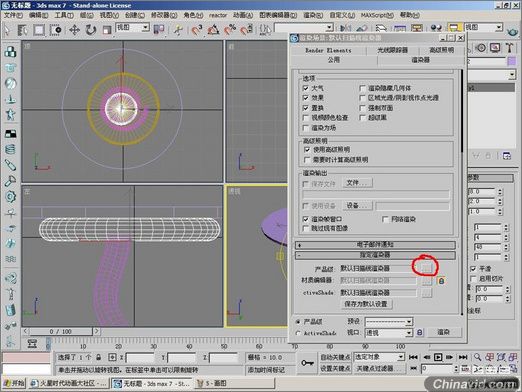Click the selection lock icon in status bar
The image size is (522, 392).
99,357
